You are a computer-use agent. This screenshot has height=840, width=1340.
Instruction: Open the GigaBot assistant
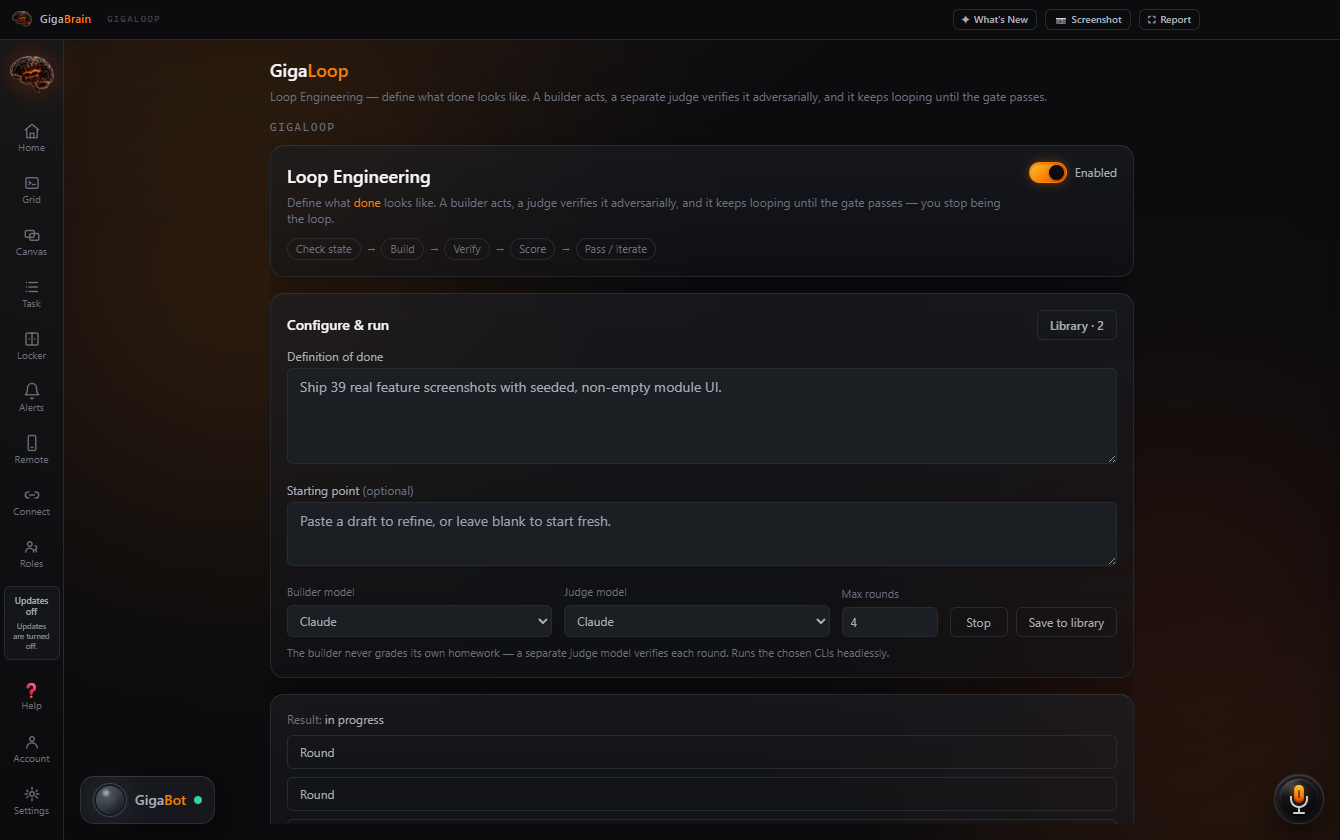147,800
